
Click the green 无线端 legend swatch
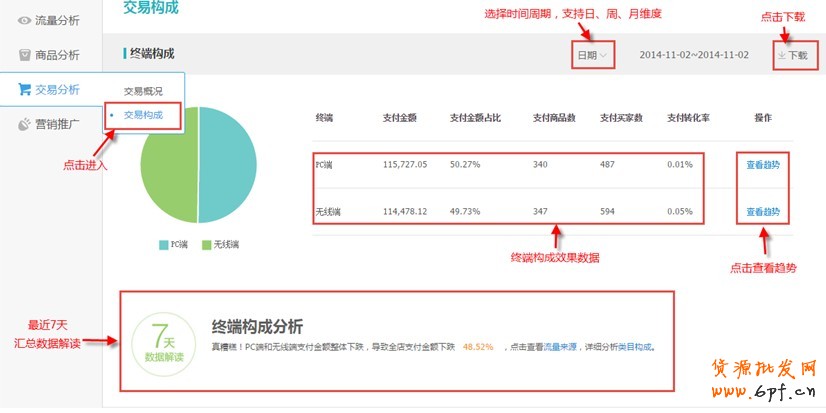[206, 244]
